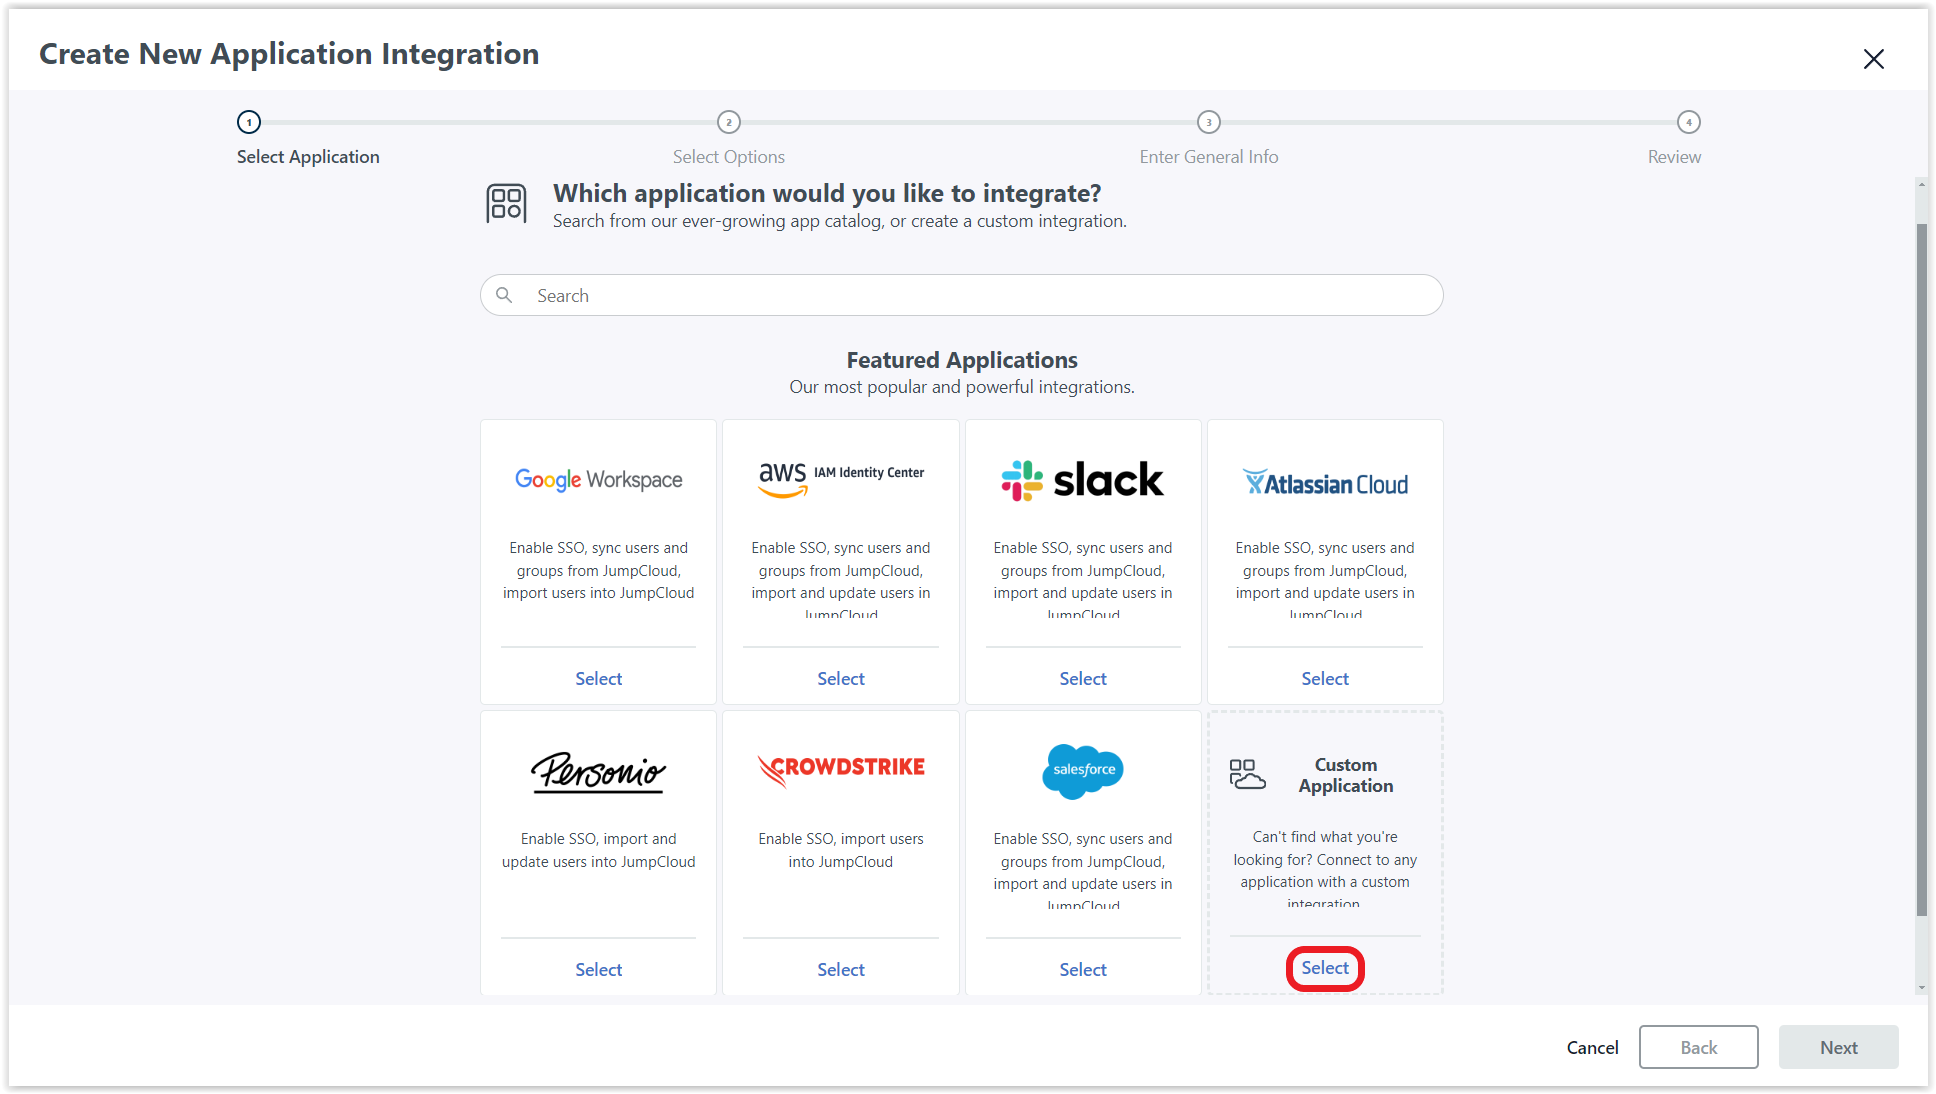Go to the Review step label

[x=1674, y=157]
